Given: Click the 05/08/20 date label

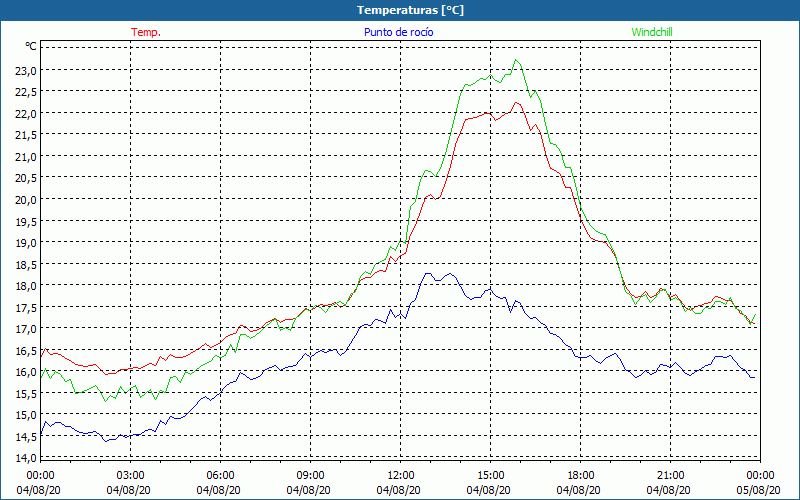Looking at the screenshot, I should pos(757,490).
